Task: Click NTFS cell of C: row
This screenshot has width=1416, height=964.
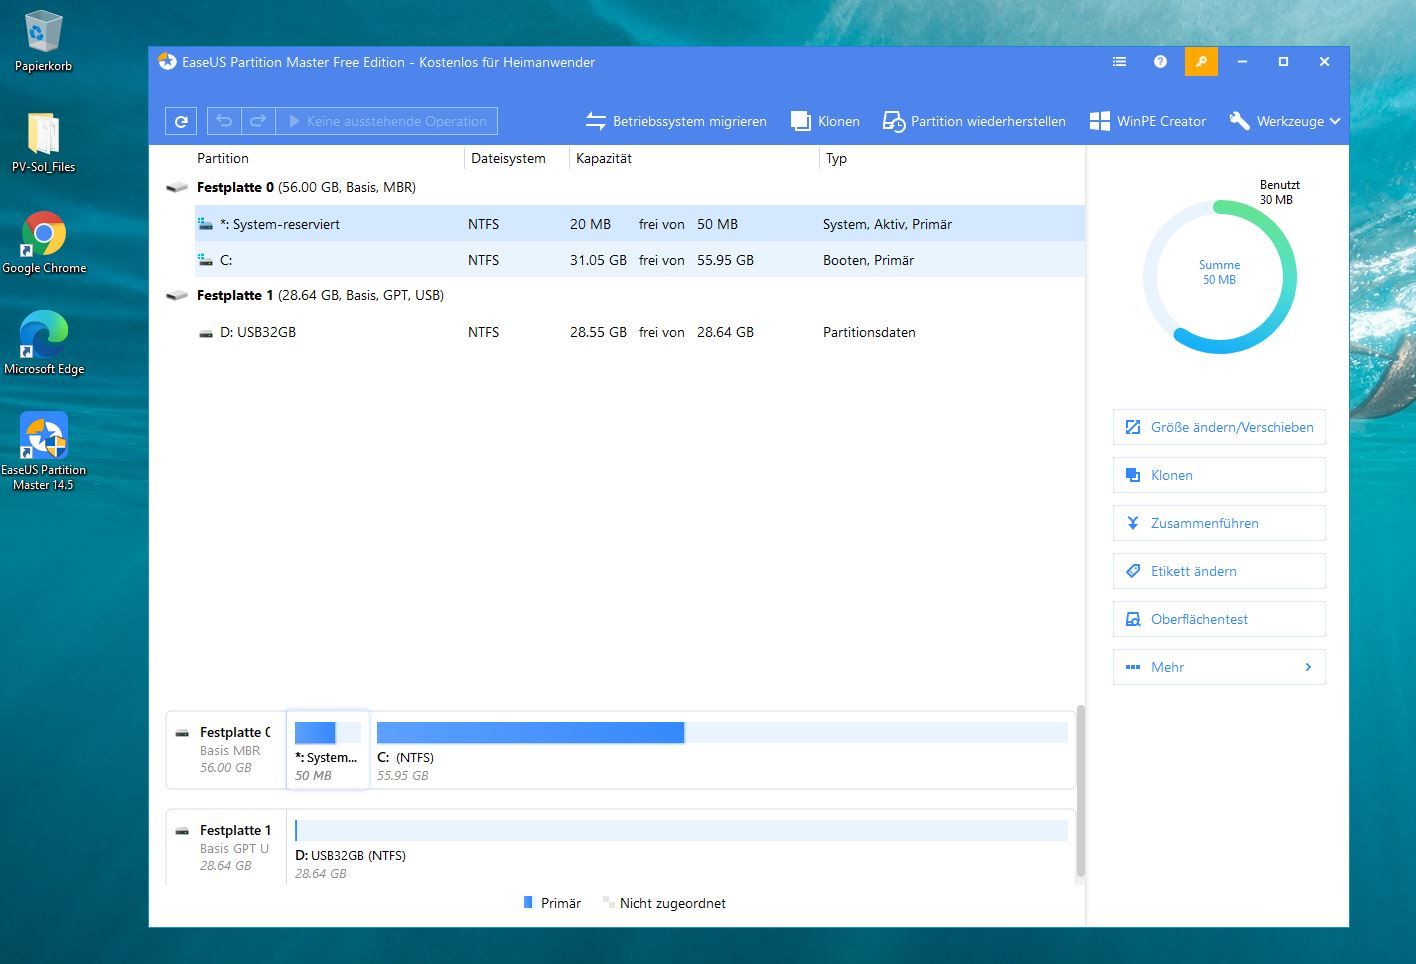Action: coord(483,260)
